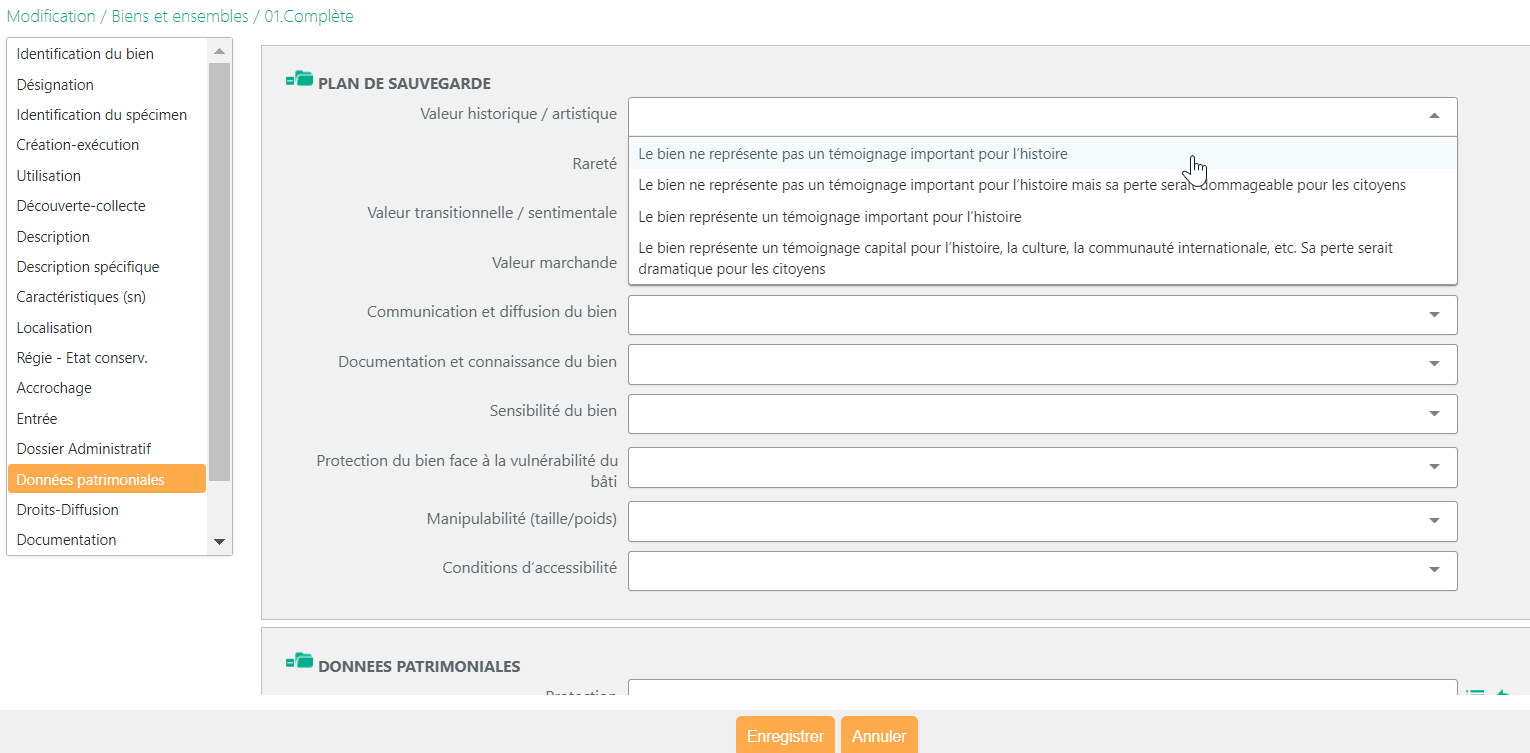Open the Droits-Diffusion section

pos(67,510)
